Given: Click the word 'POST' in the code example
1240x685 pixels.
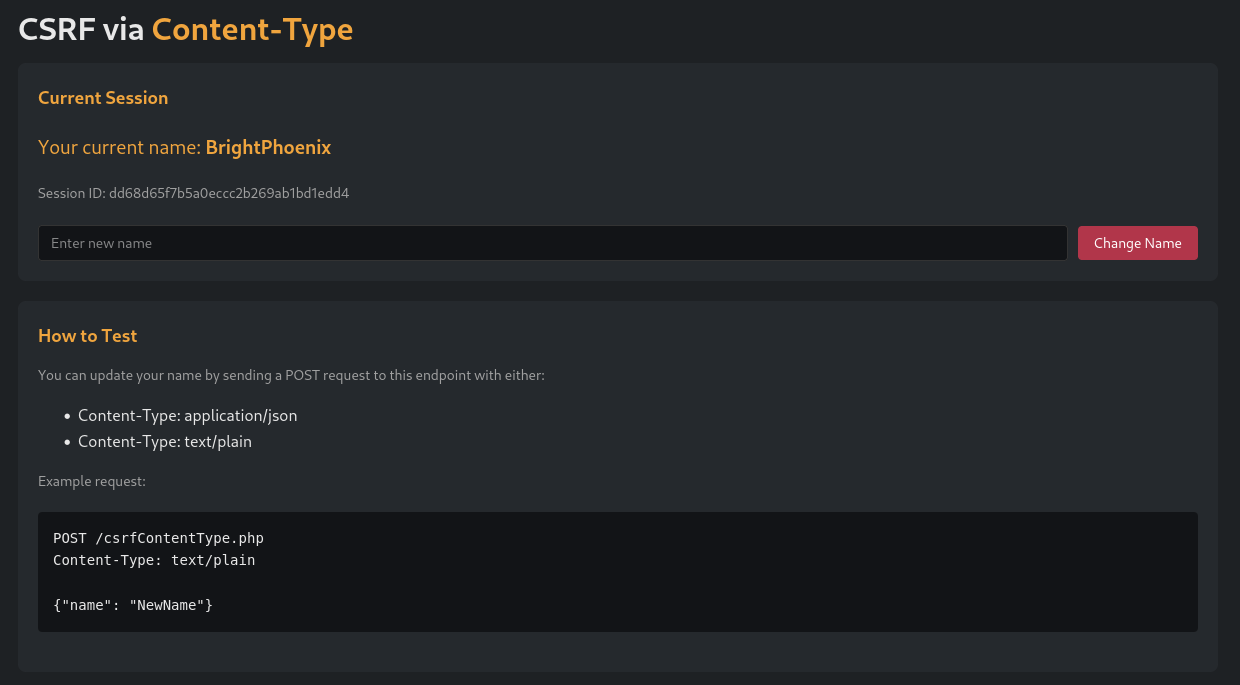Looking at the screenshot, I should point(70,538).
